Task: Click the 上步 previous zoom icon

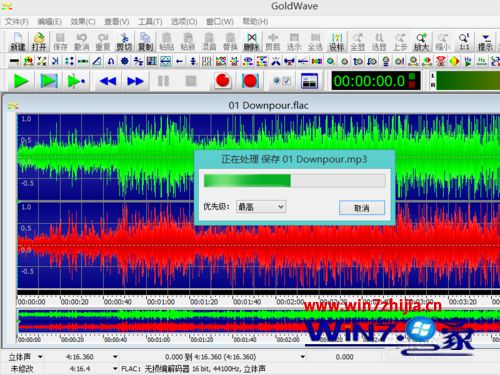Action: (400, 42)
